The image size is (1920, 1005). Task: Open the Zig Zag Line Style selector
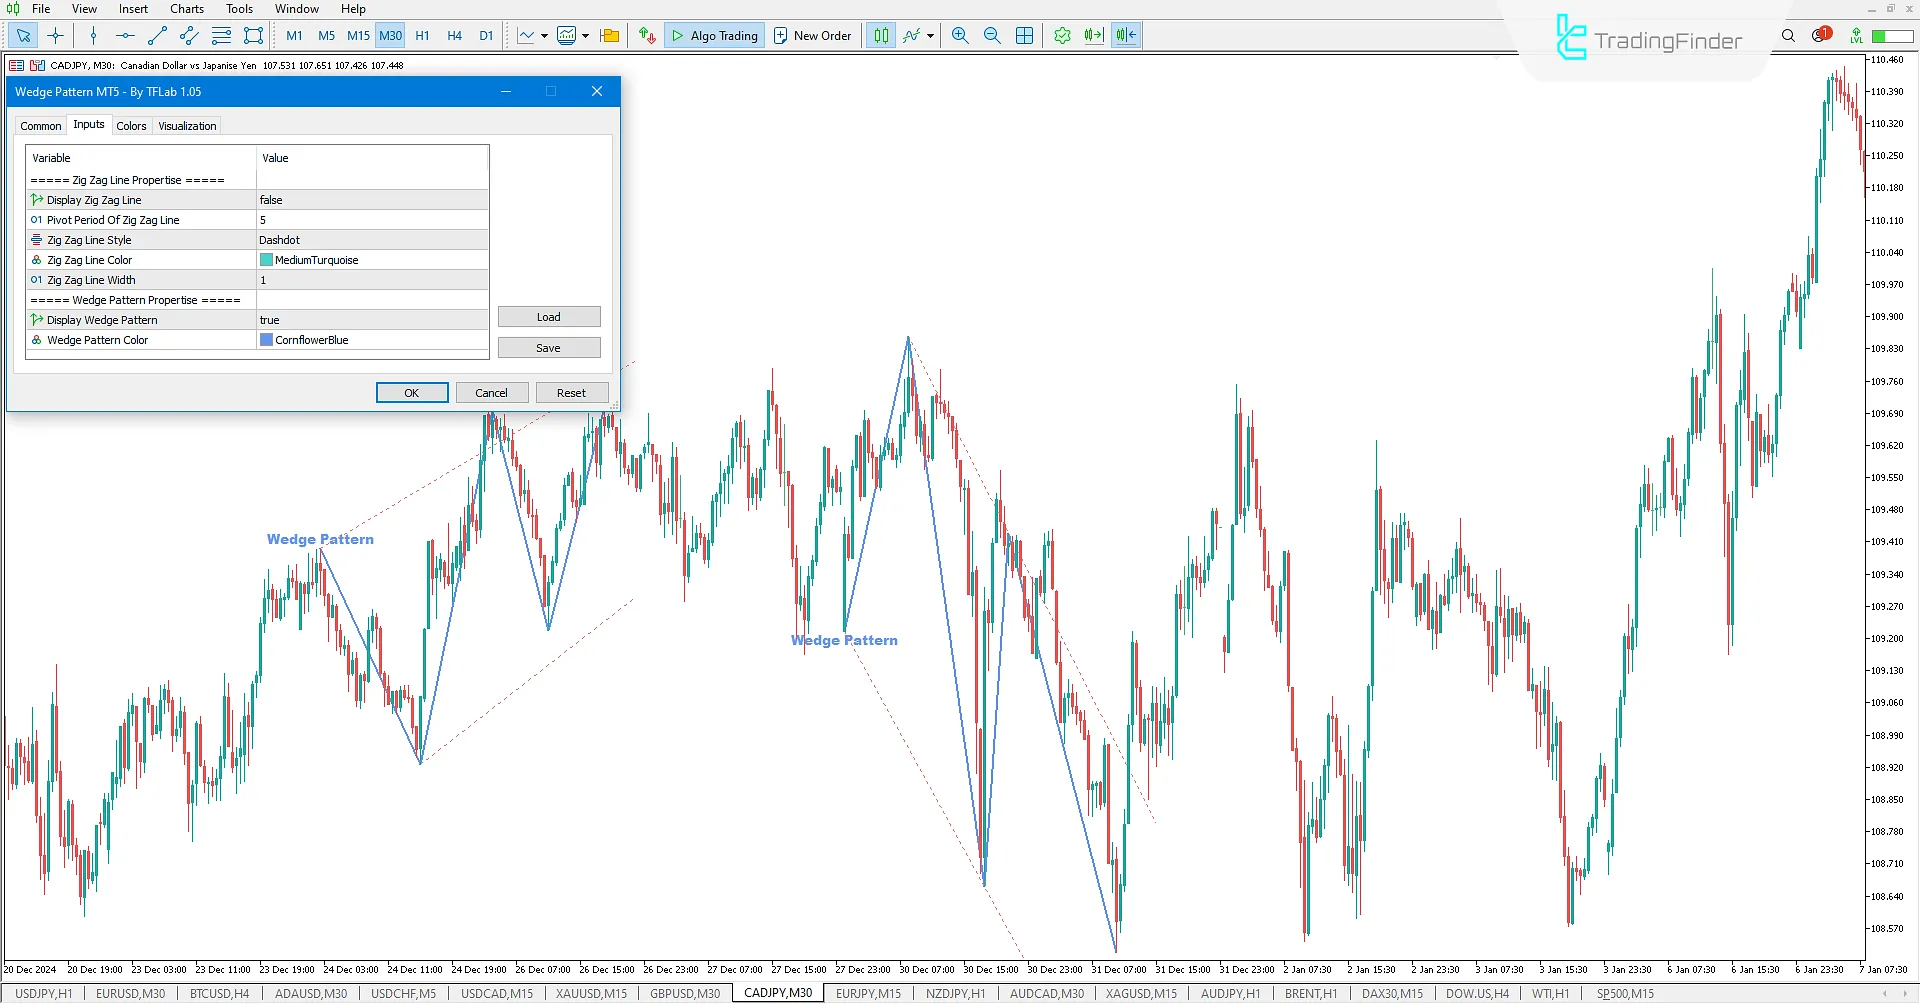click(370, 239)
